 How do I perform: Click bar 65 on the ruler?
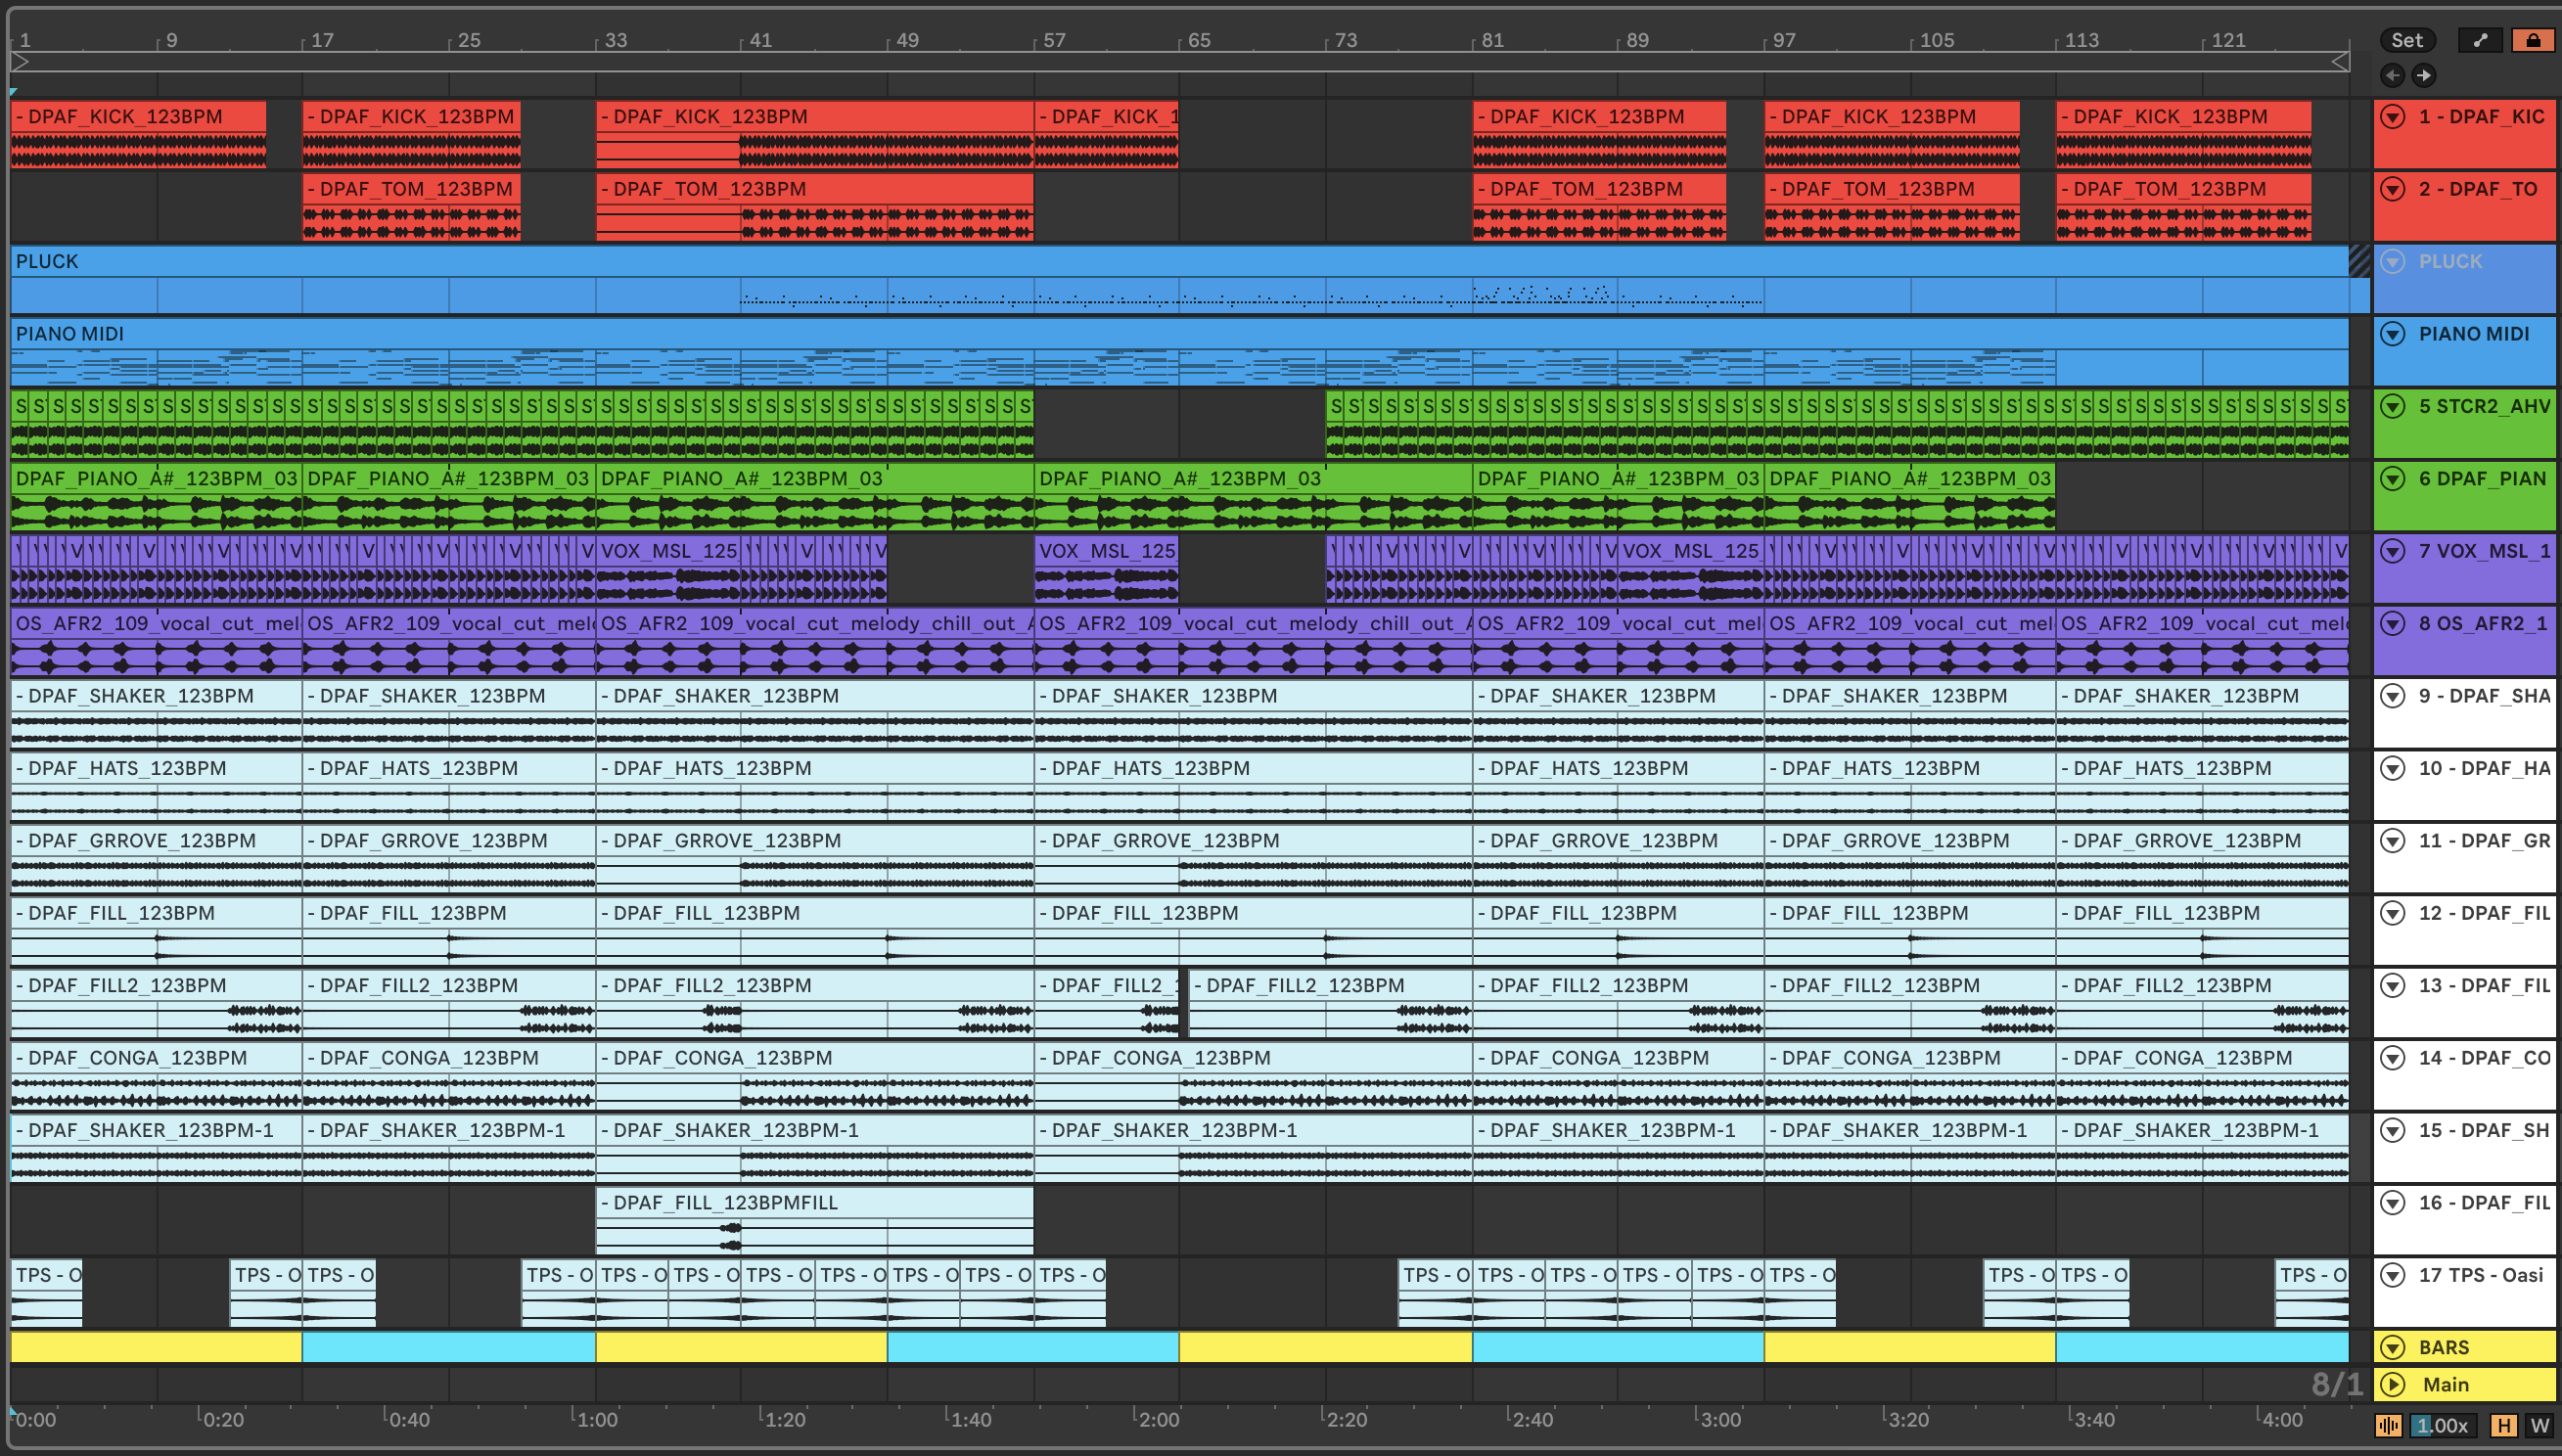click(1198, 40)
